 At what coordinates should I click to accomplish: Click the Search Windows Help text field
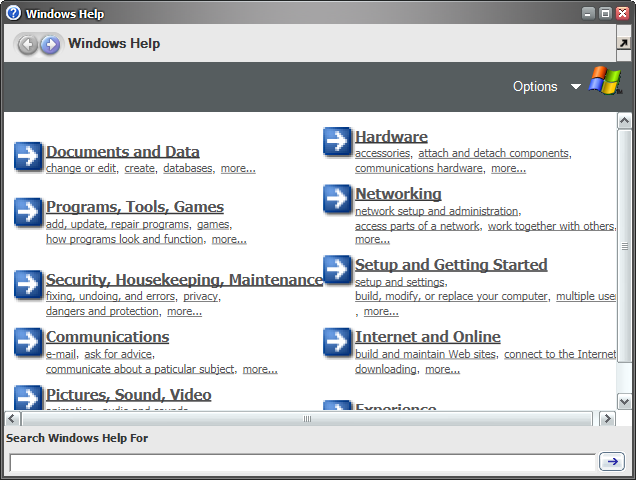302,462
